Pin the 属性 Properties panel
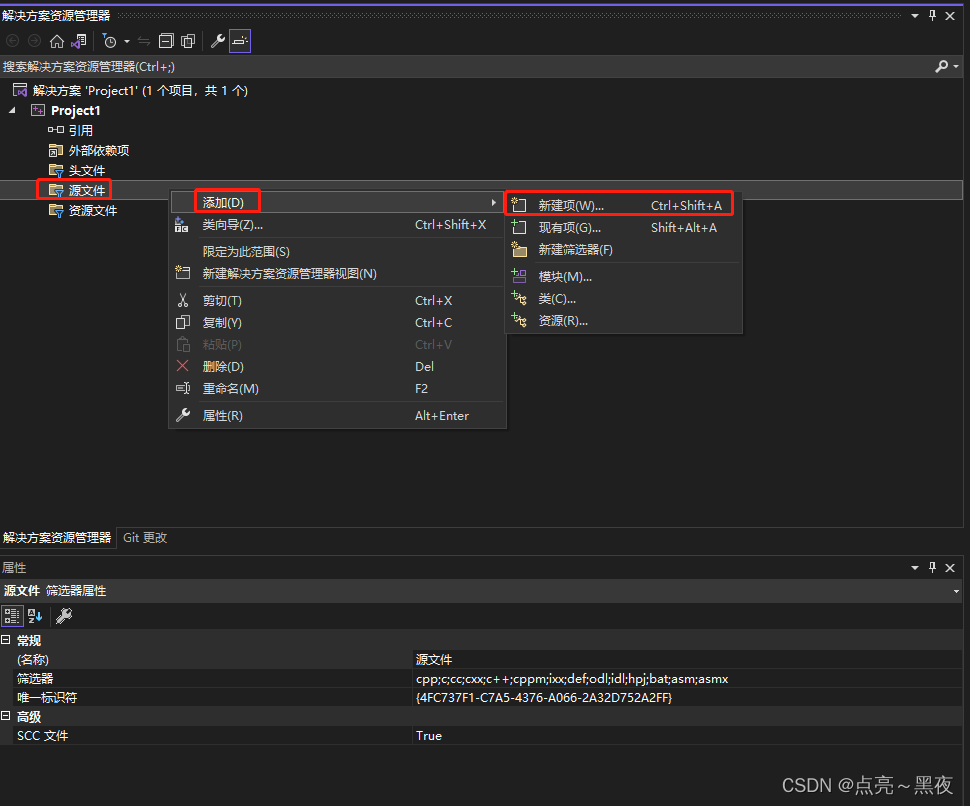The height and width of the screenshot is (806, 970). 932,568
